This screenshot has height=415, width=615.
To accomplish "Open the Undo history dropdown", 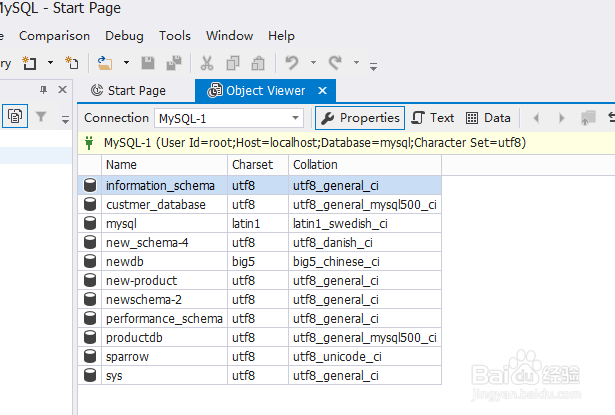I will click(313, 62).
